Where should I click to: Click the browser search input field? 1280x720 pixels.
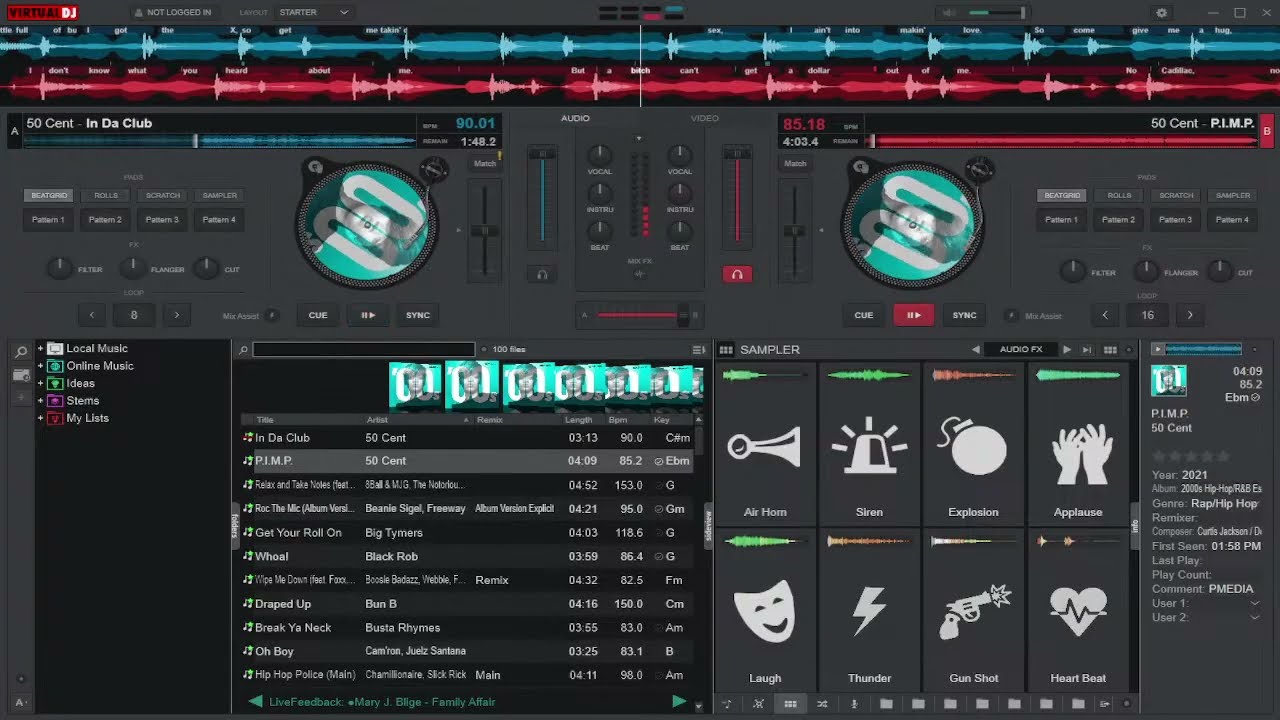point(364,350)
